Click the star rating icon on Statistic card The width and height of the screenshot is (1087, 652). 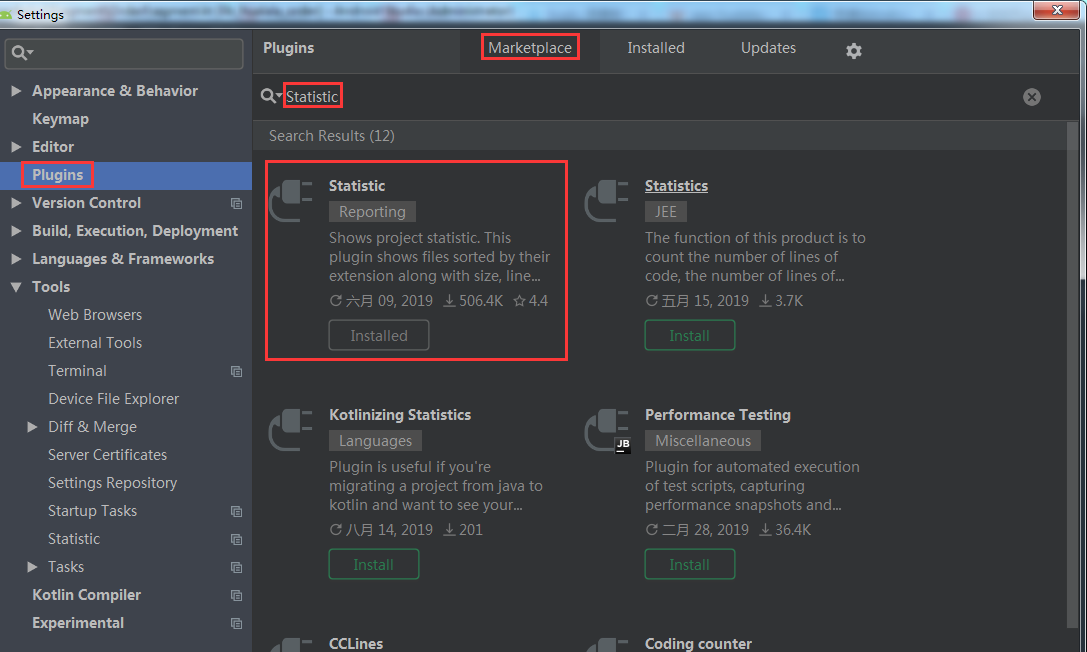[x=519, y=301]
